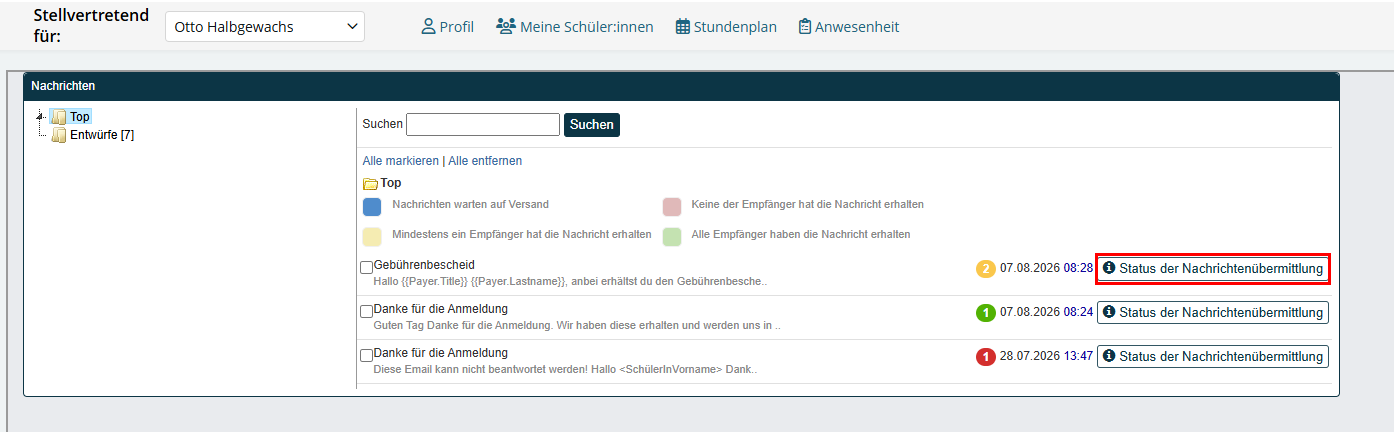Click legend text Alle Empfänger haben die Nachricht
The image size is (1394, 432).
[801, 234]
